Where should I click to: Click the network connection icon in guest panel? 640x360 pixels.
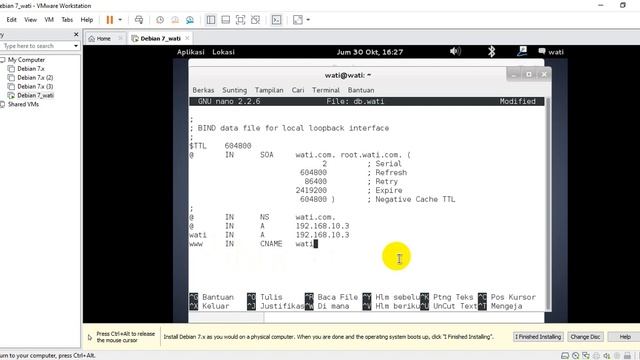pos(522,51)
